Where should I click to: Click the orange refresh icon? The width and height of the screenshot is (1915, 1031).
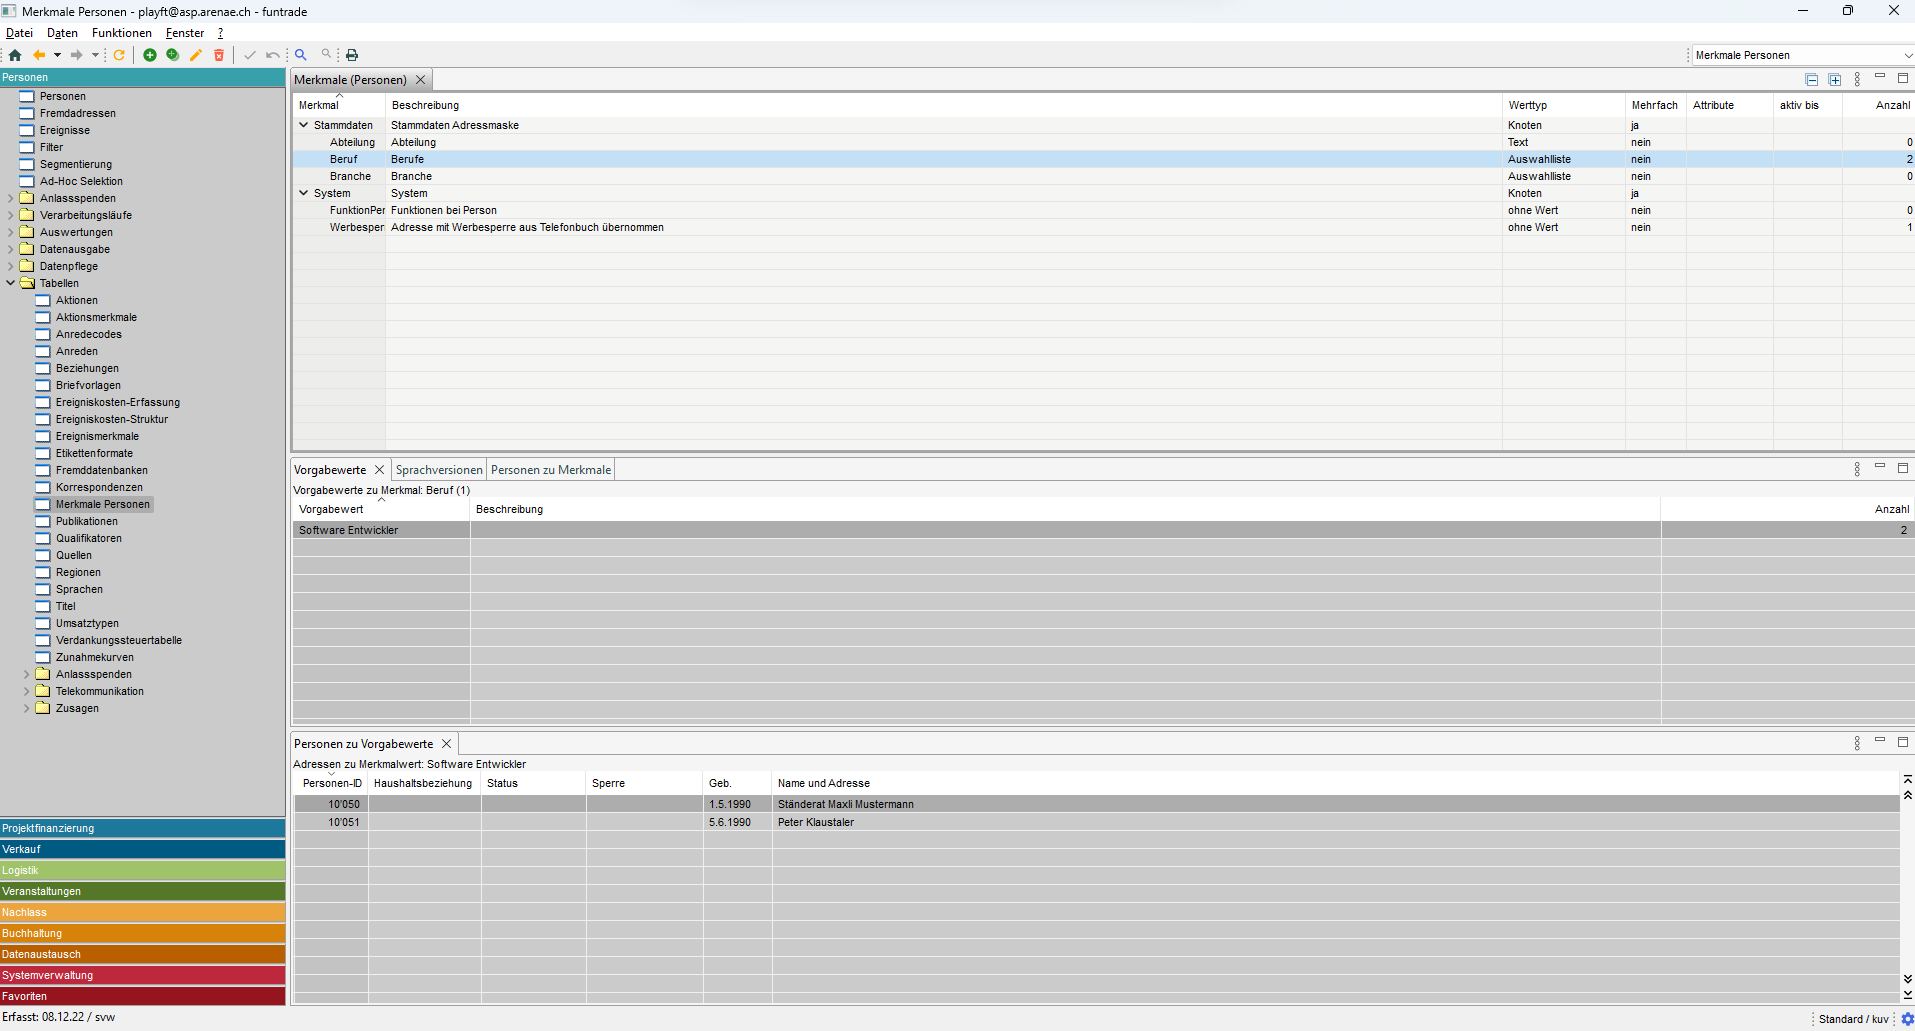[x=119, y=55]
